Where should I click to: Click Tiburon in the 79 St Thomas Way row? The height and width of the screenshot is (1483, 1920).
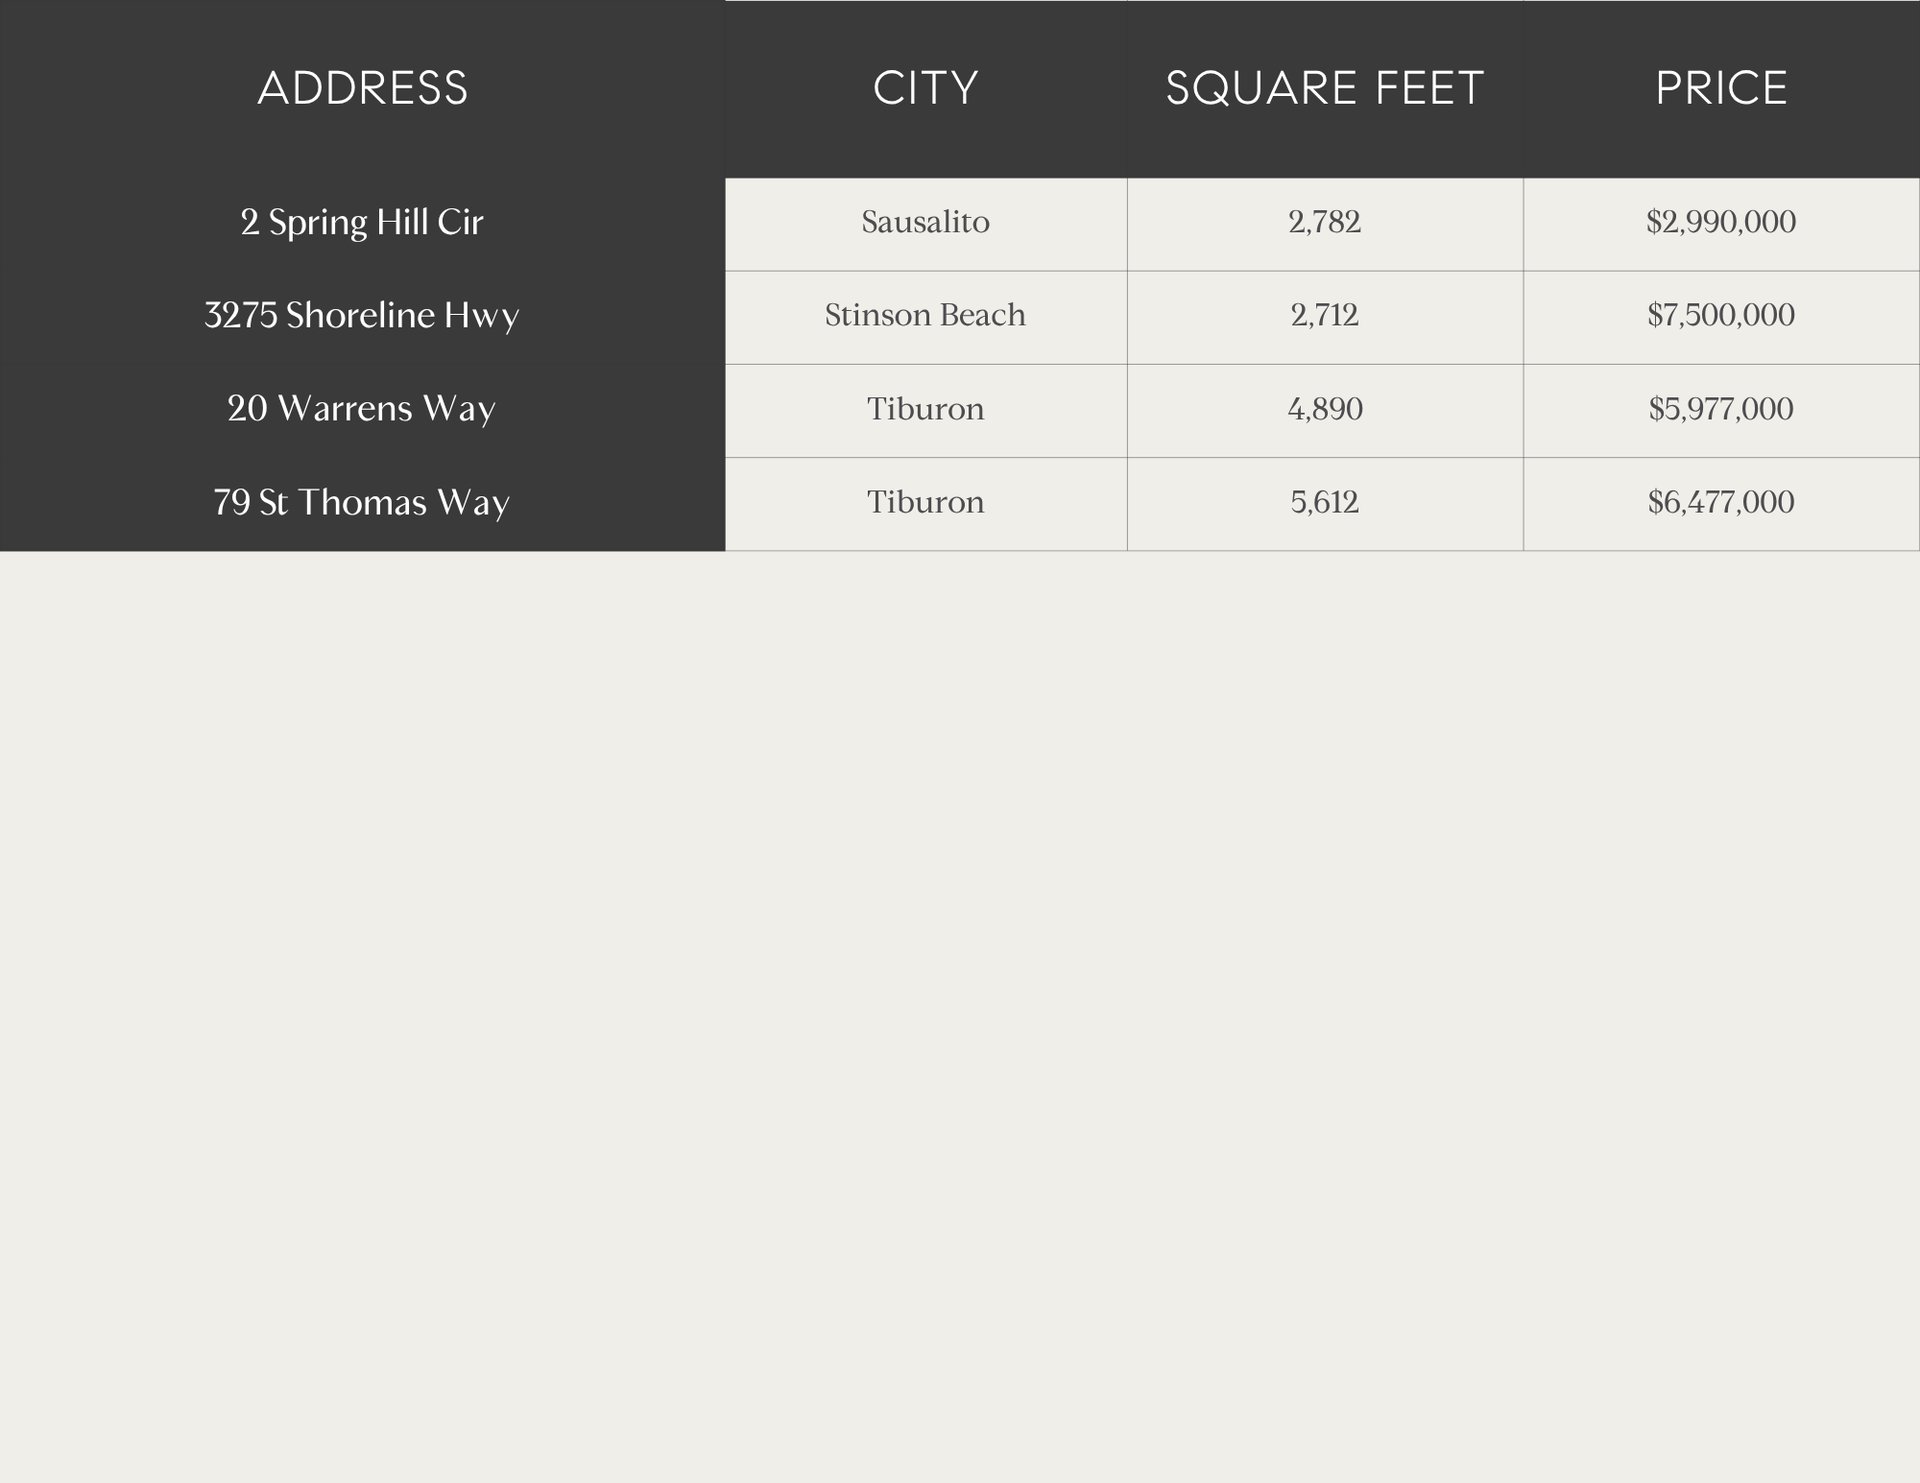coord(926,504)
